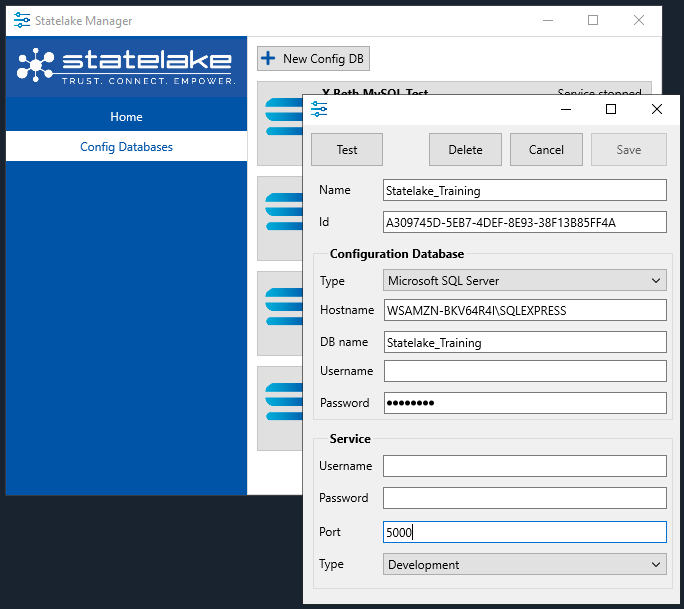Click the DB name input field
This screenshot has width=684, height=609.
pos(525,342)
